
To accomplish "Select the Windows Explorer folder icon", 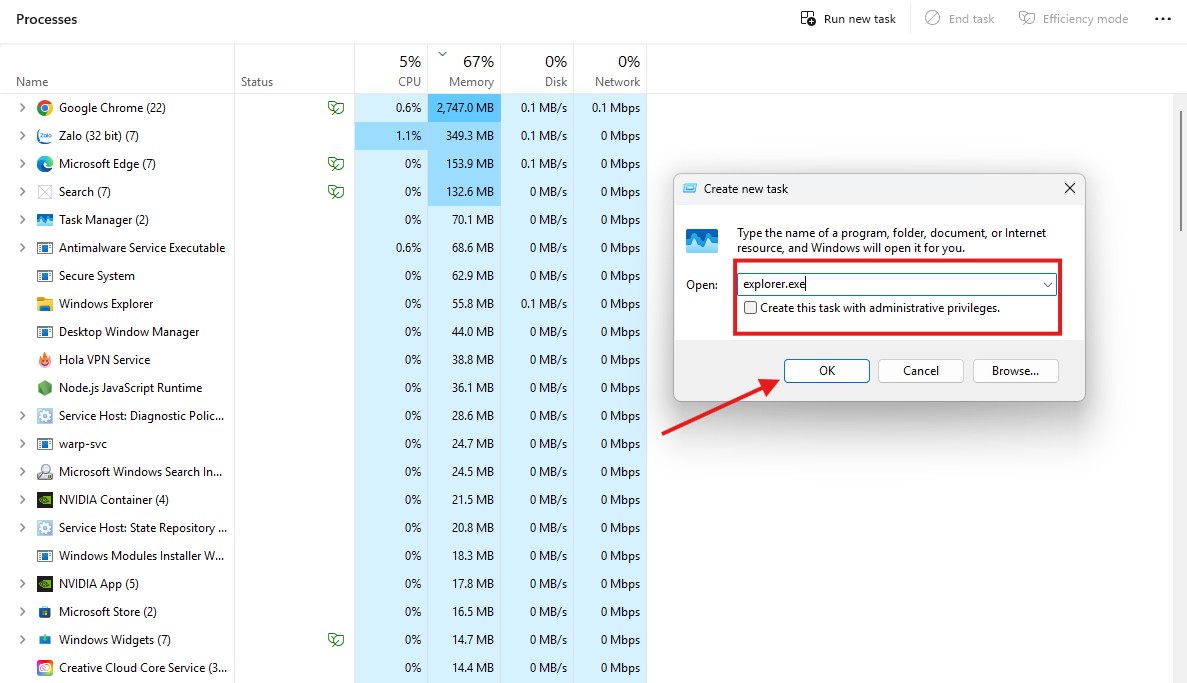I will point(44,304).
